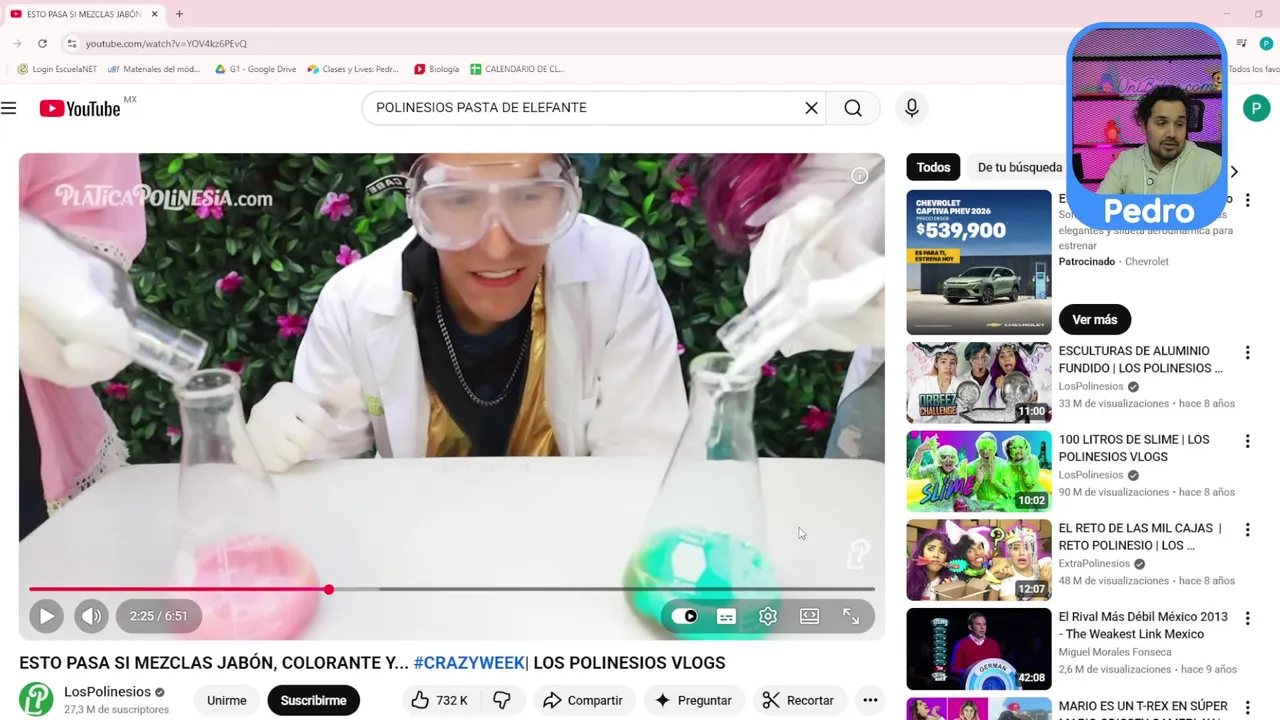
Task: Open options for Mario es un T-Rex video
Action: pos(1247,708)
